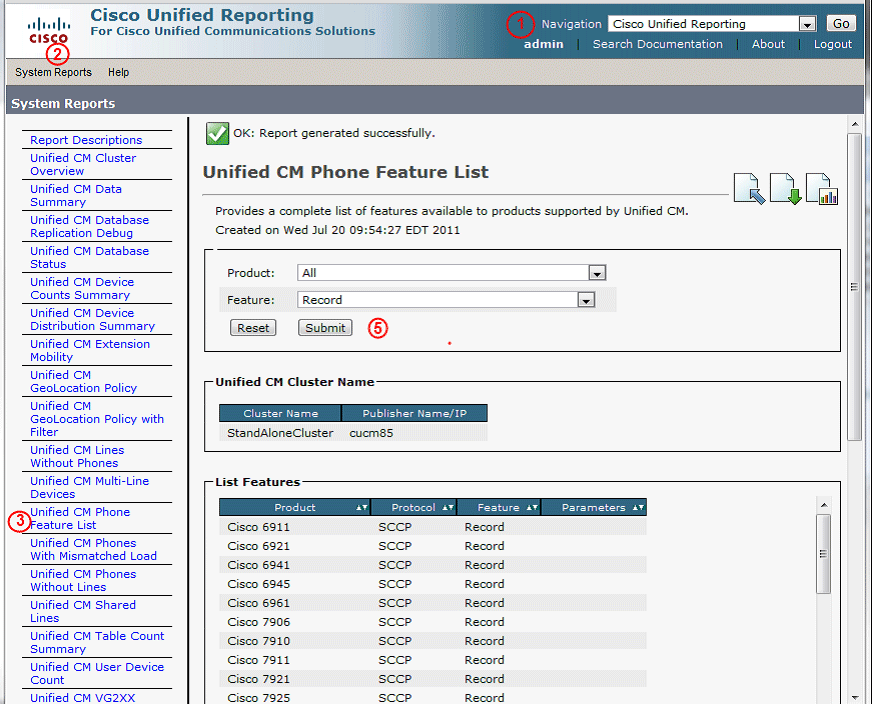Viewport: 872px width, 704px height.
Task: Sort the Product column using its arrows
Action: (361, 507)
